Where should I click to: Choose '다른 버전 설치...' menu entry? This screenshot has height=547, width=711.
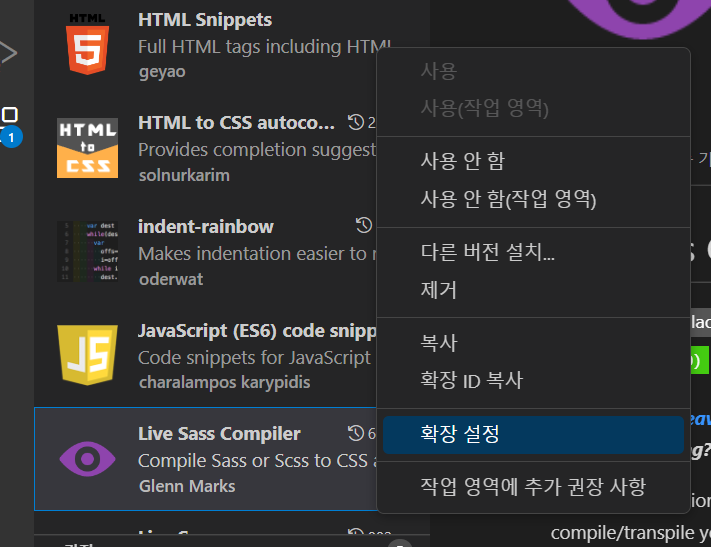(533, 251)
